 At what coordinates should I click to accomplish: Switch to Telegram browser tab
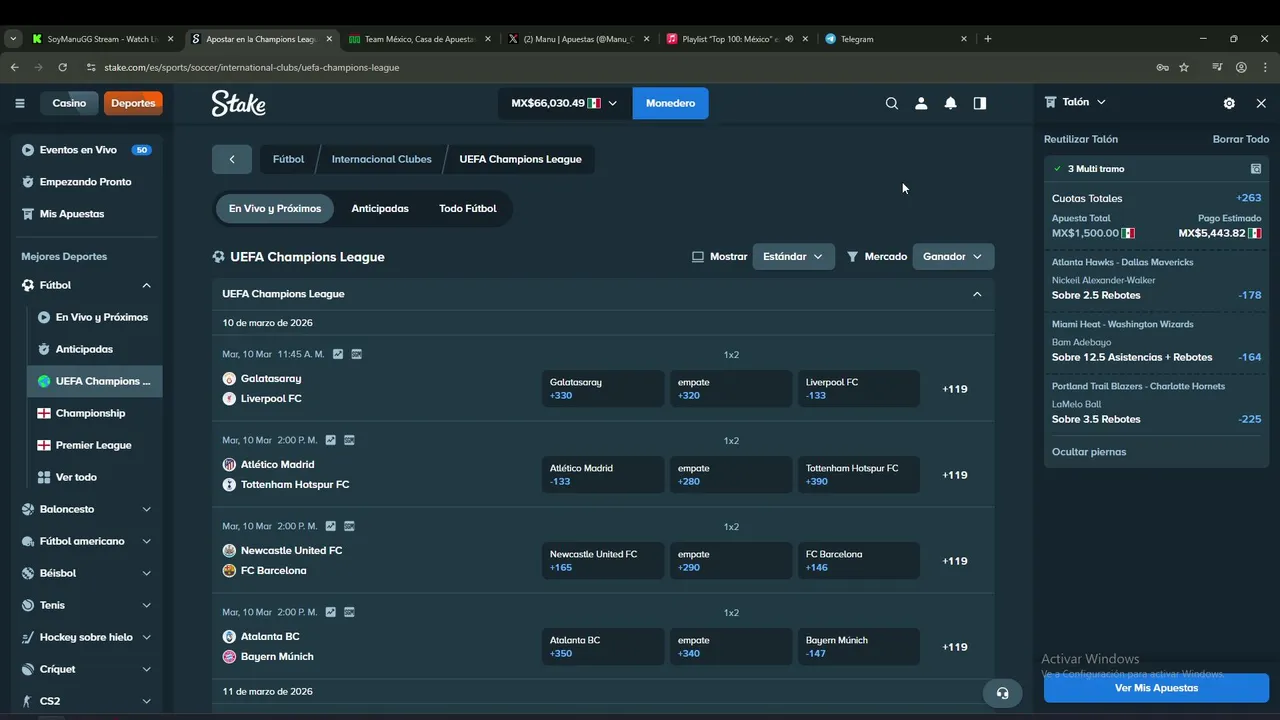[897, 39]
